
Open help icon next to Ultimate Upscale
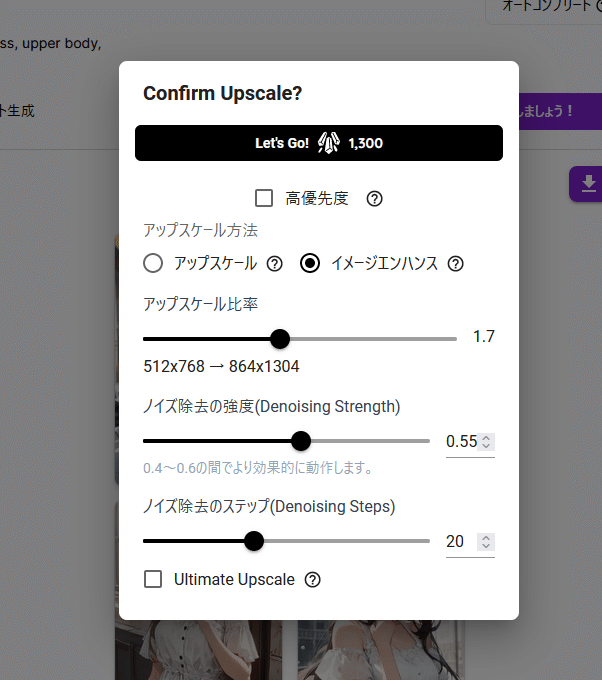click(x=313, y=579)
